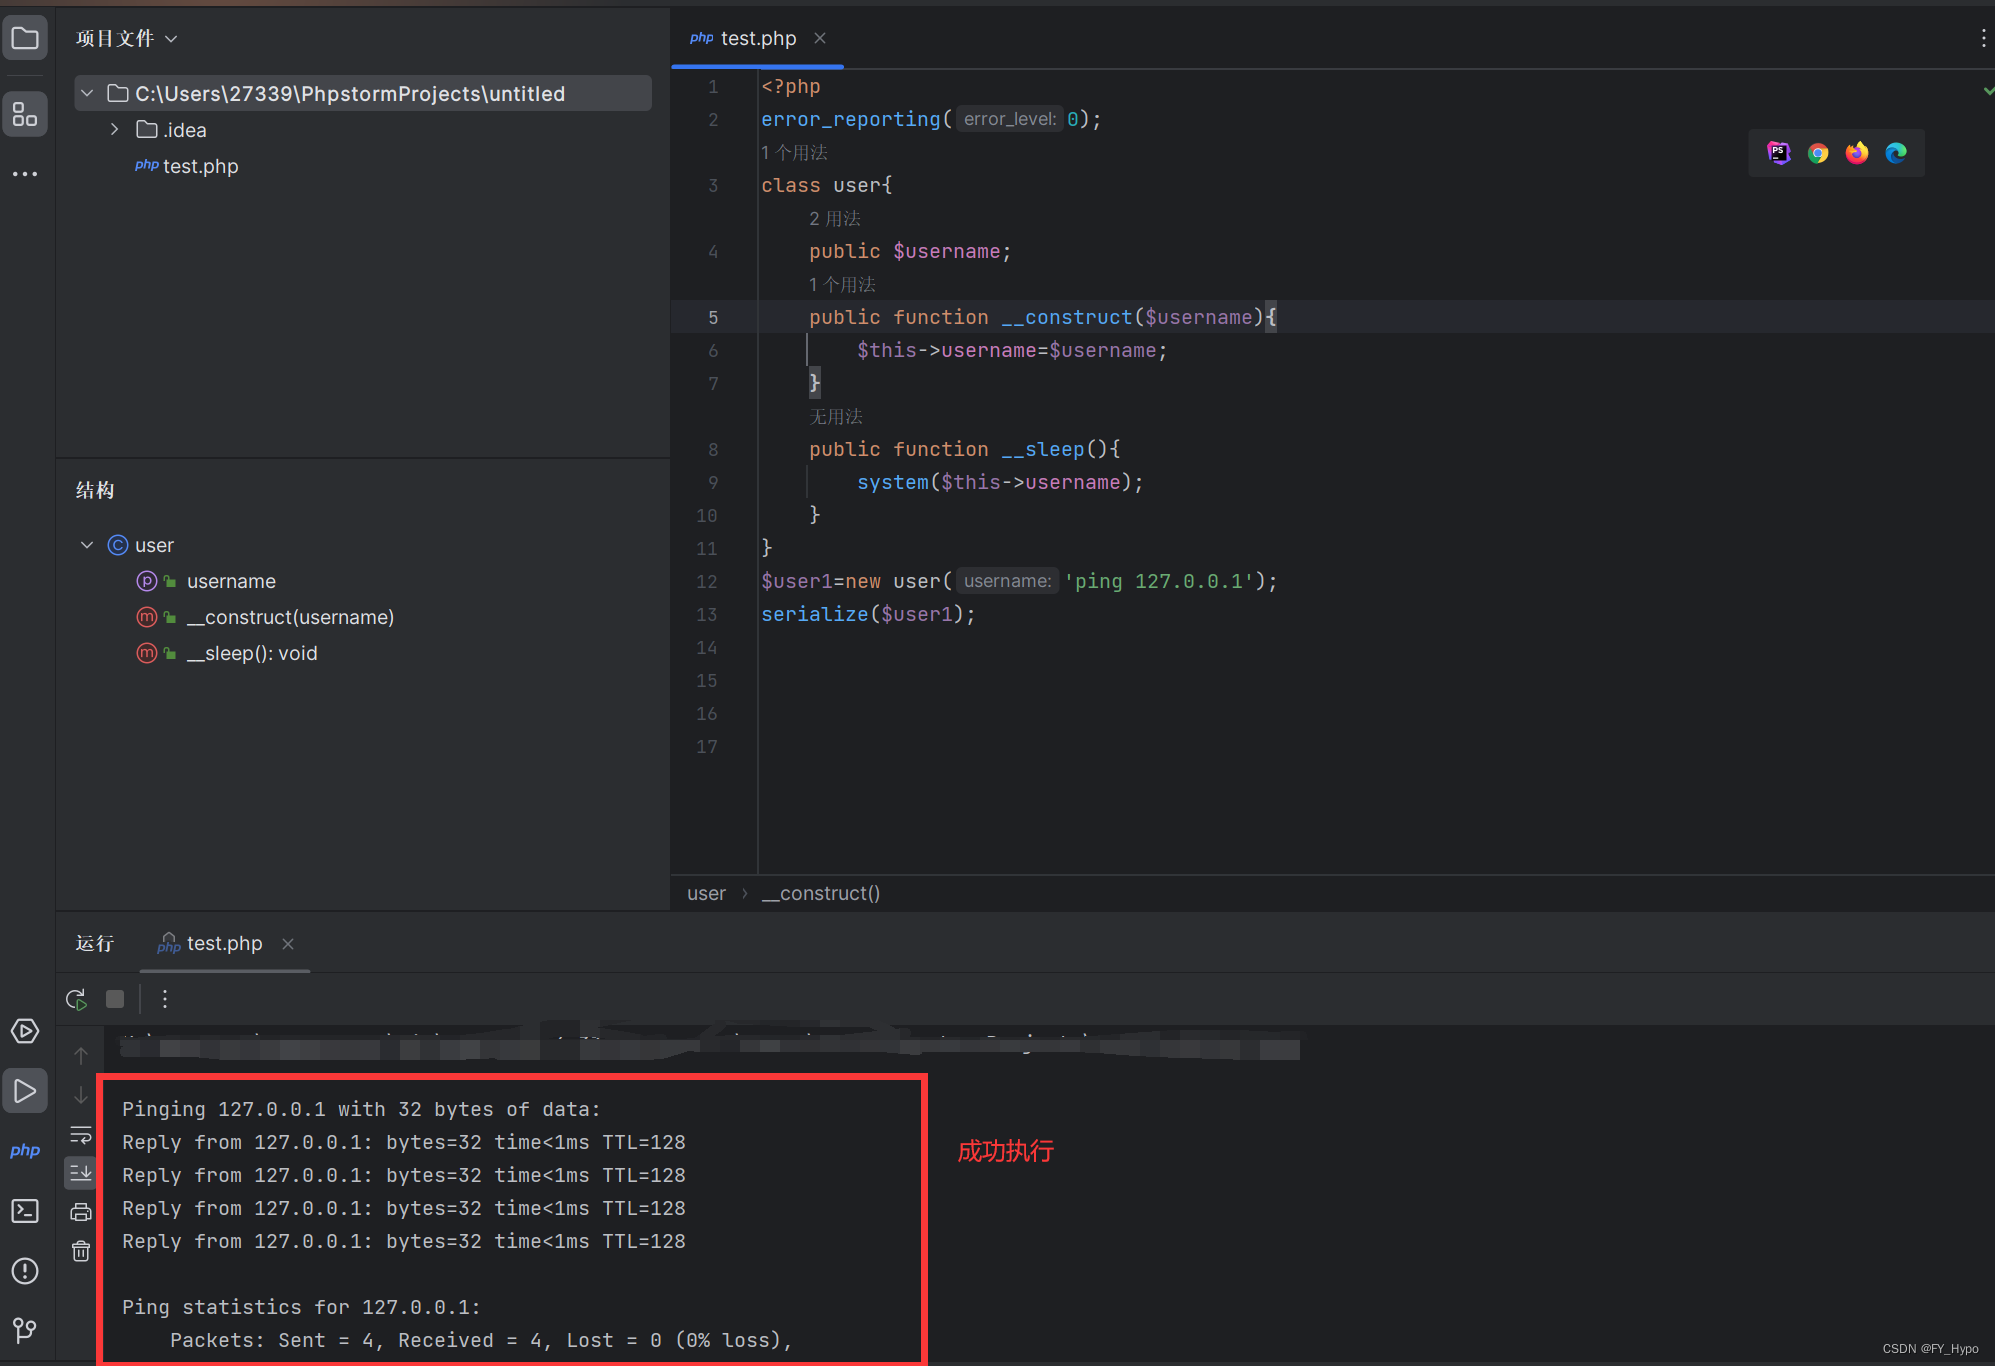This screenshot has width=1995, height=1366.
Task: Select the test.php run console tab
Action: (x=223, y=944)
